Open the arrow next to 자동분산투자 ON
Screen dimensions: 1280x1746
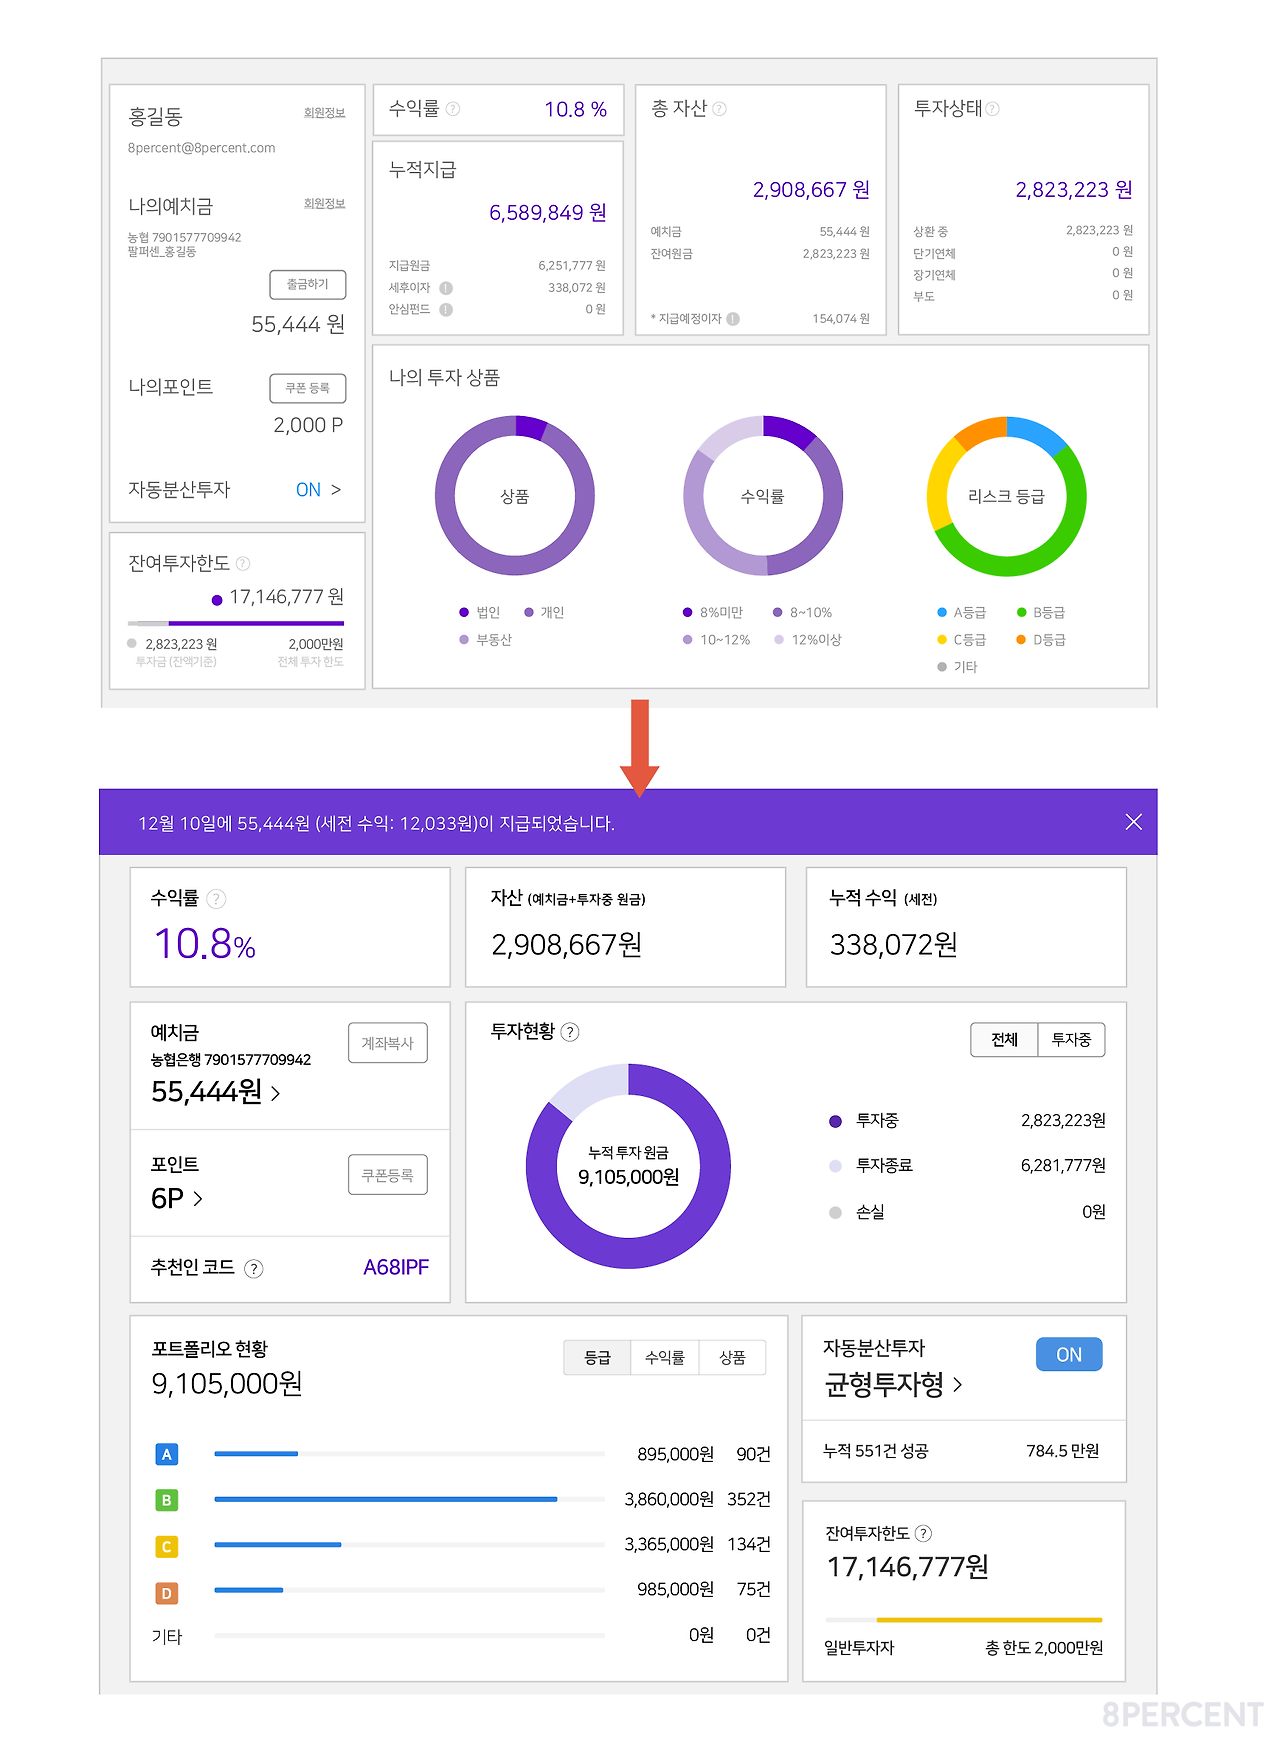336,490
